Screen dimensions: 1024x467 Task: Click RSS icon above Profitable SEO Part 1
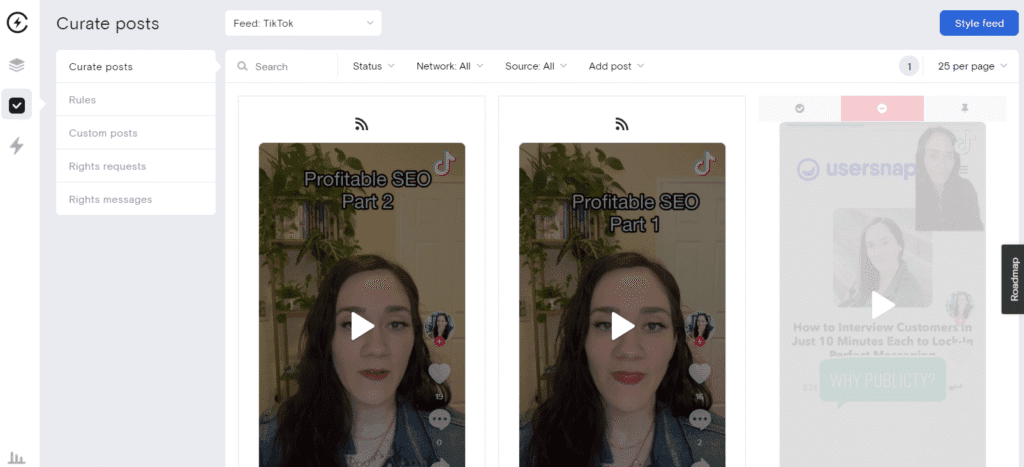622,124
